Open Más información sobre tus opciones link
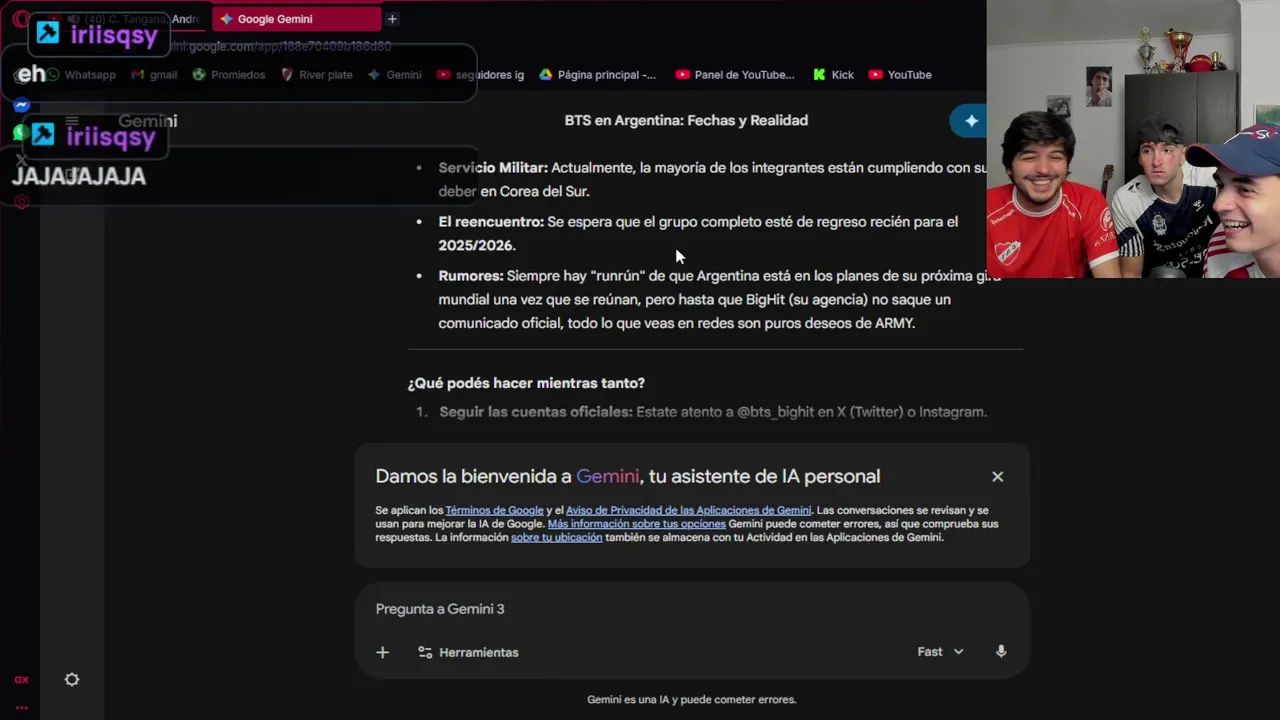The width and height of the screenshot is (1280, 720). click(x=637, y=524)
